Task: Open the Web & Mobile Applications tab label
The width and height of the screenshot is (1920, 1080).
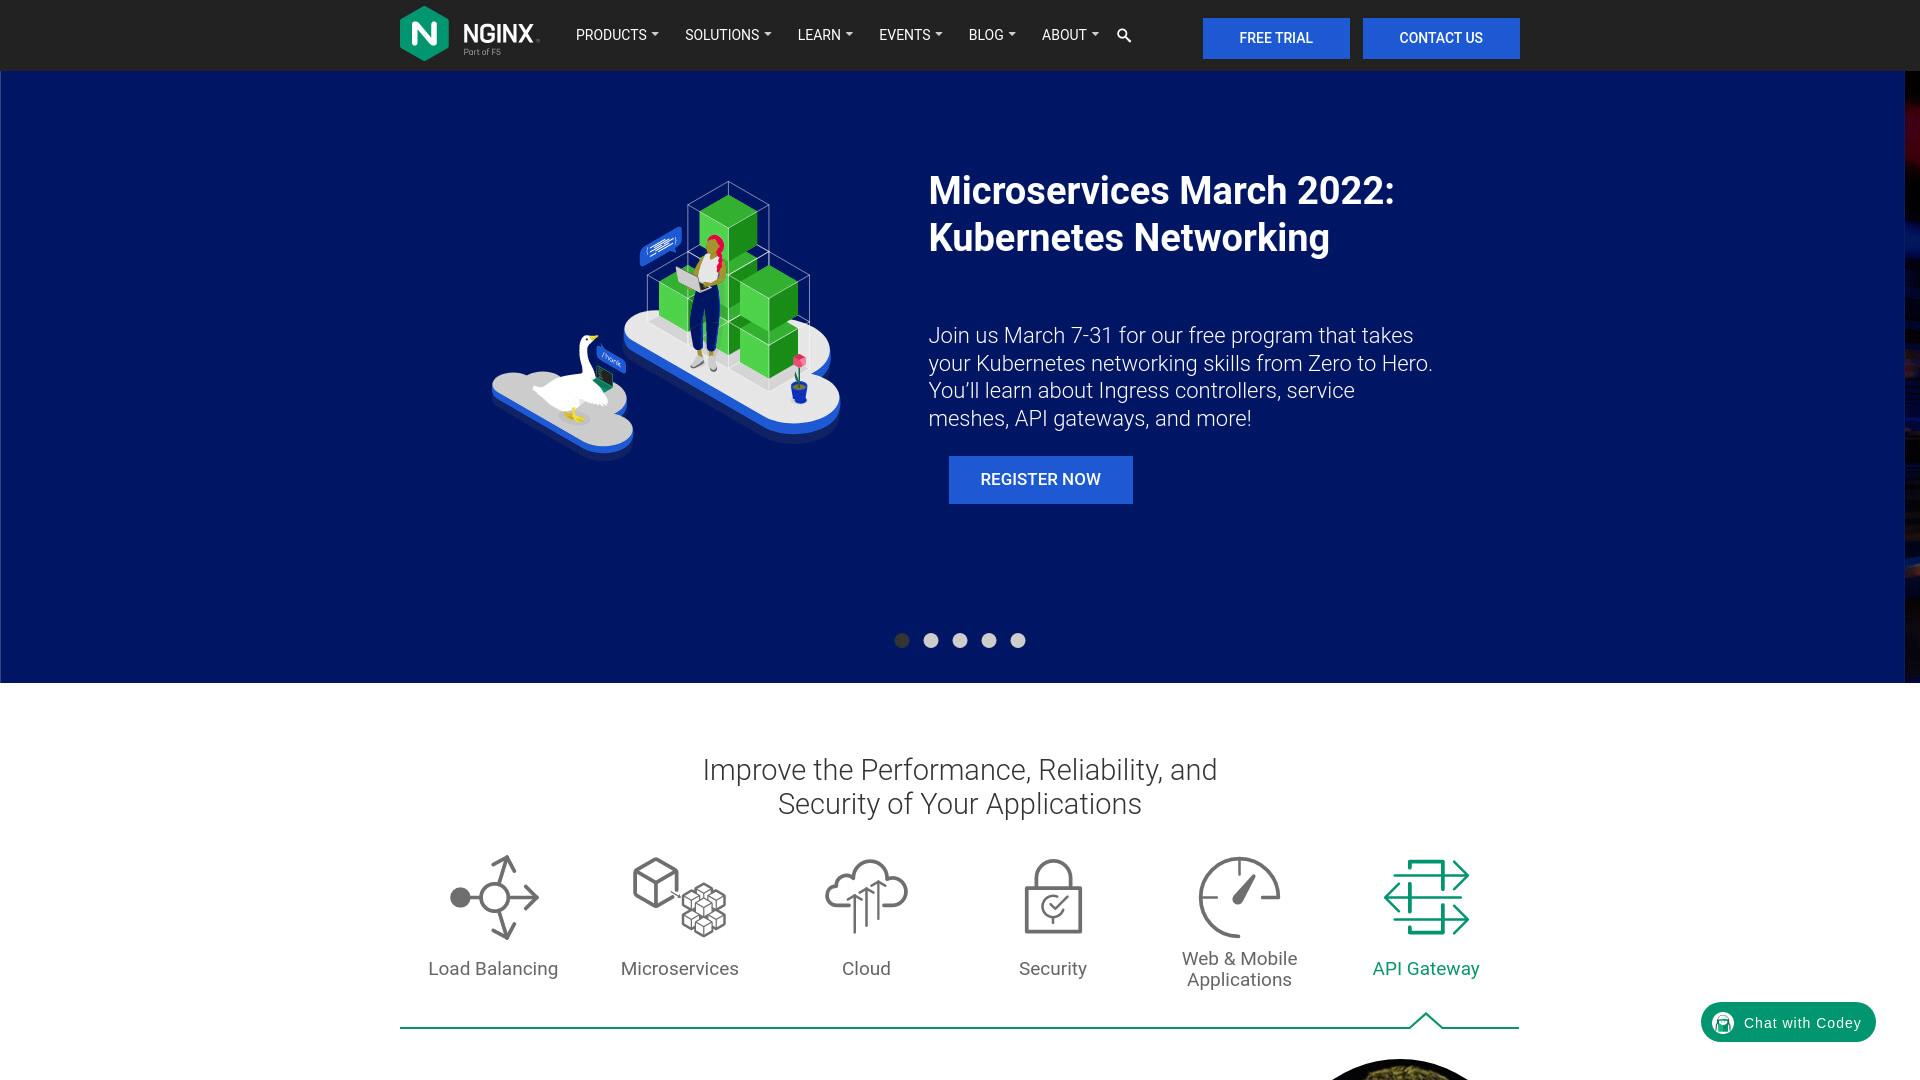Action: [1239, 970]
